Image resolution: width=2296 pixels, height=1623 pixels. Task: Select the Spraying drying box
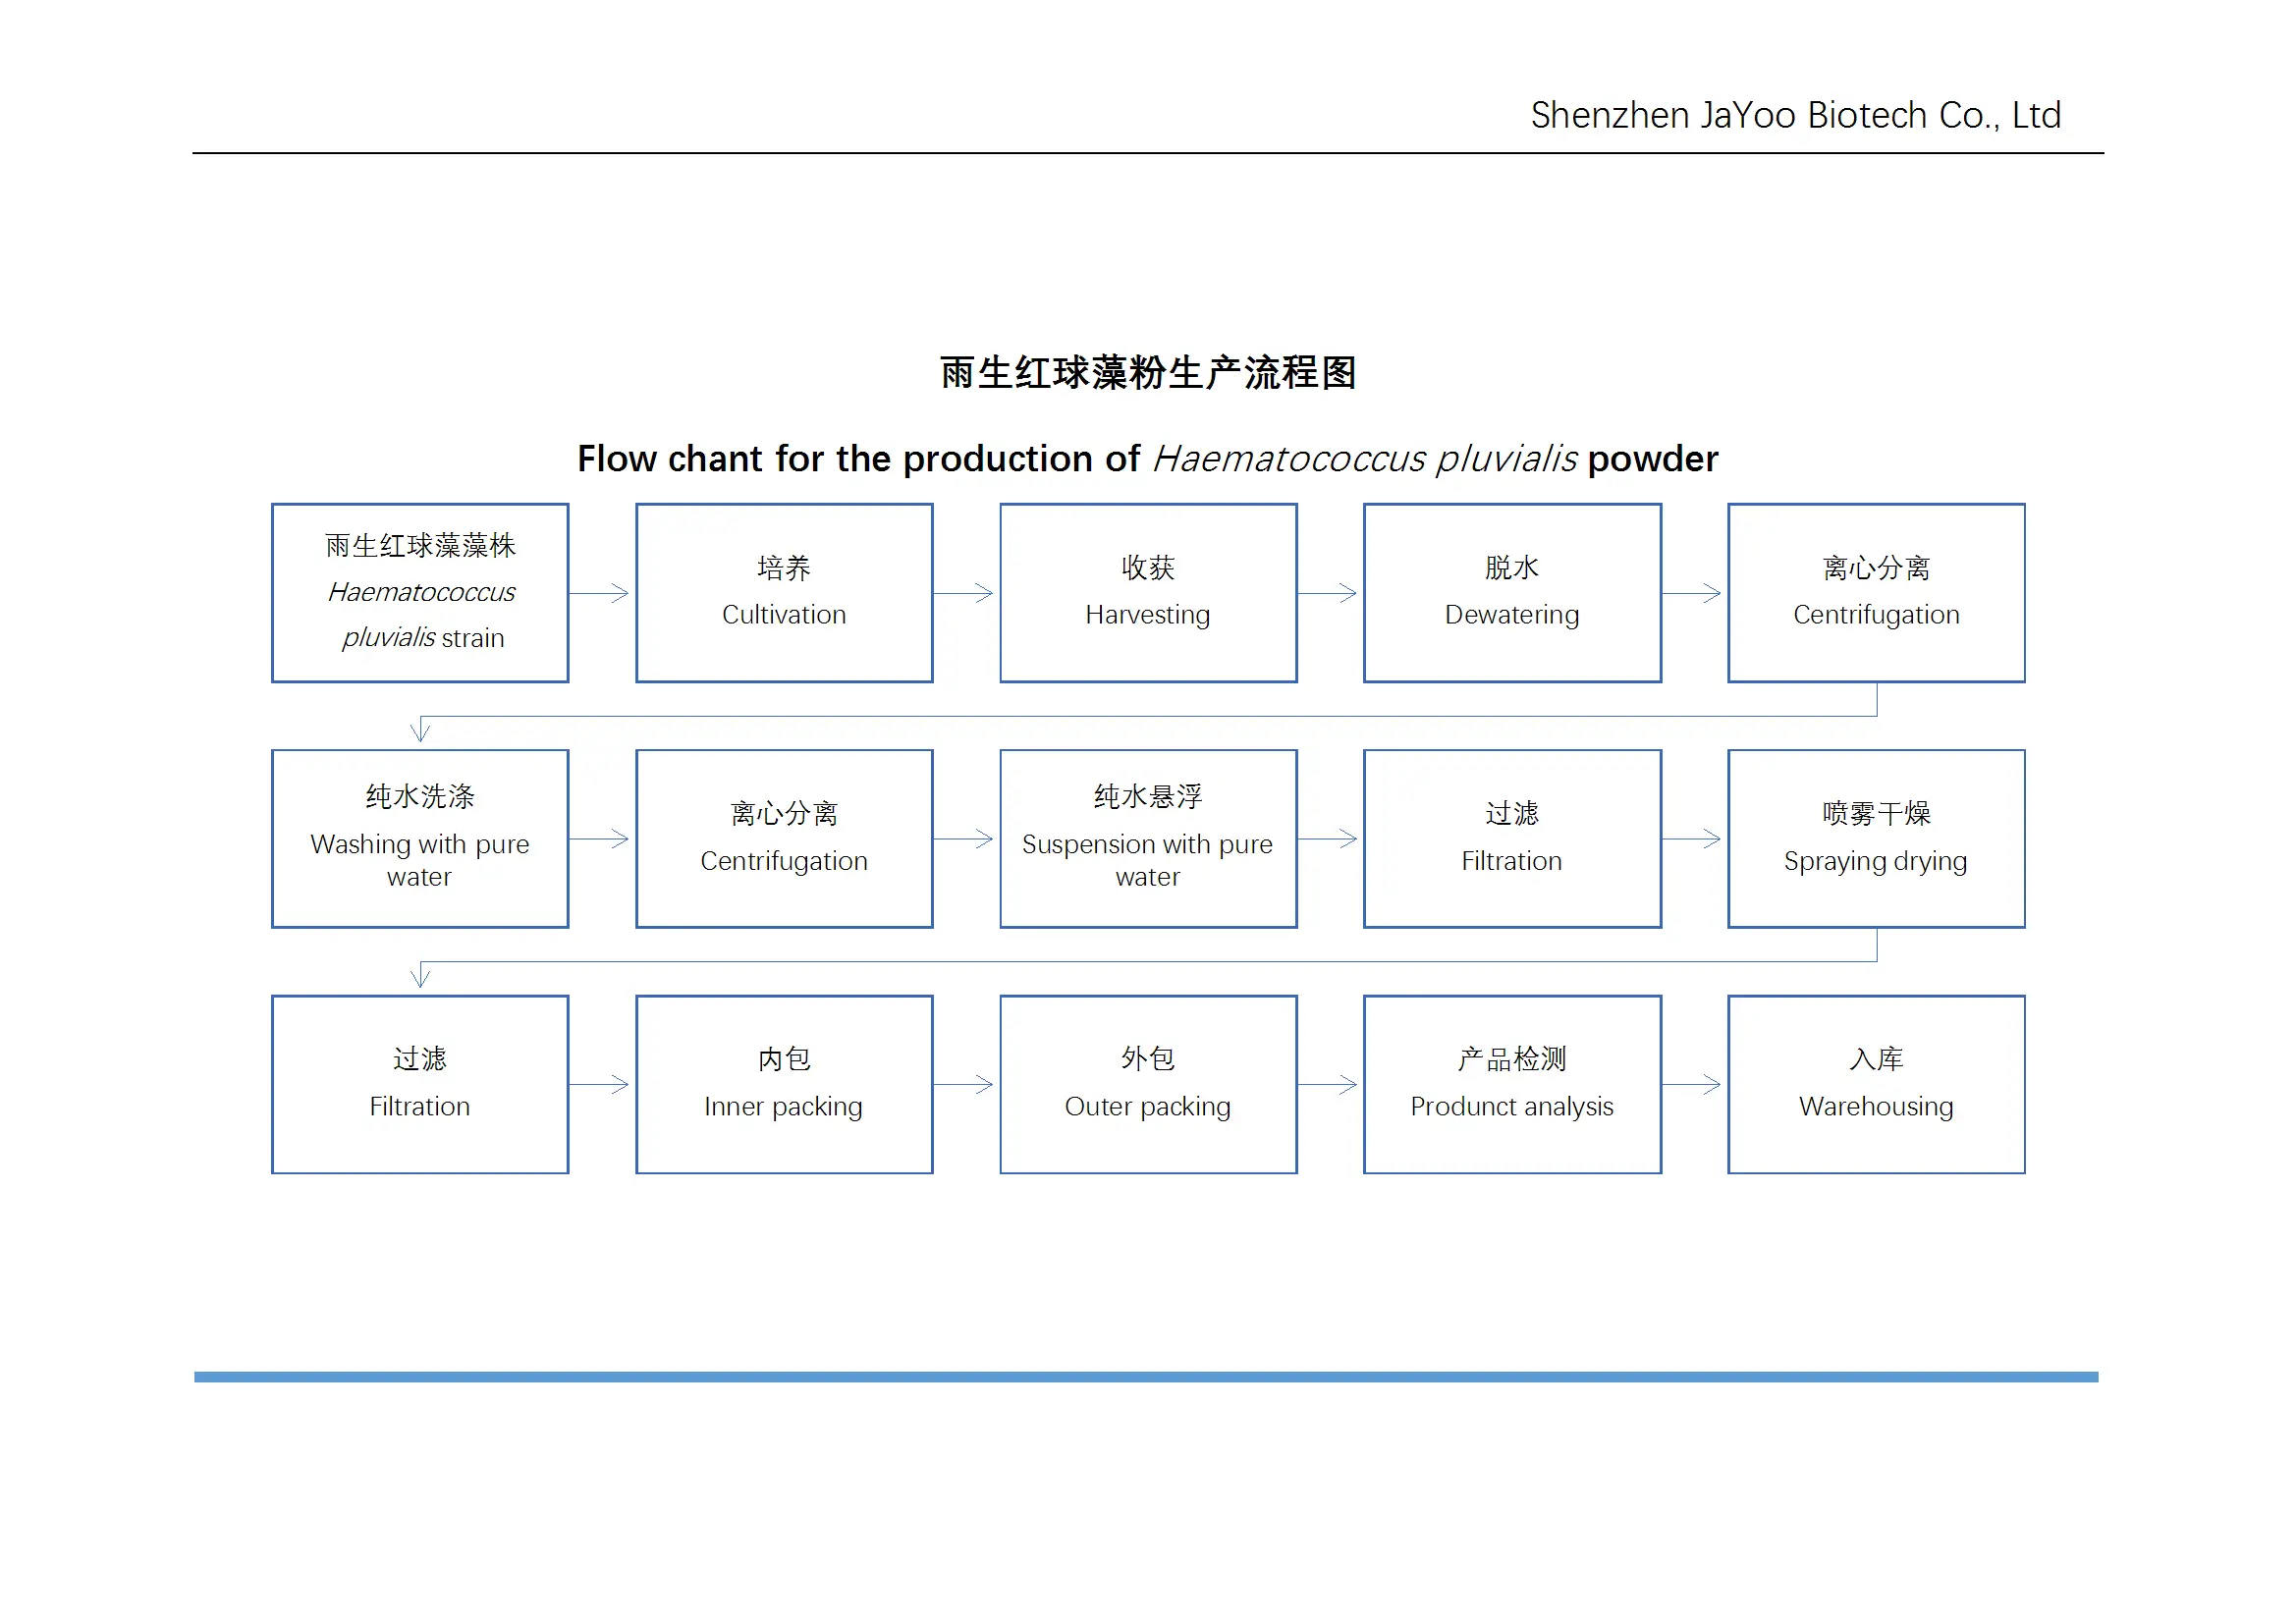[1876, 839]
